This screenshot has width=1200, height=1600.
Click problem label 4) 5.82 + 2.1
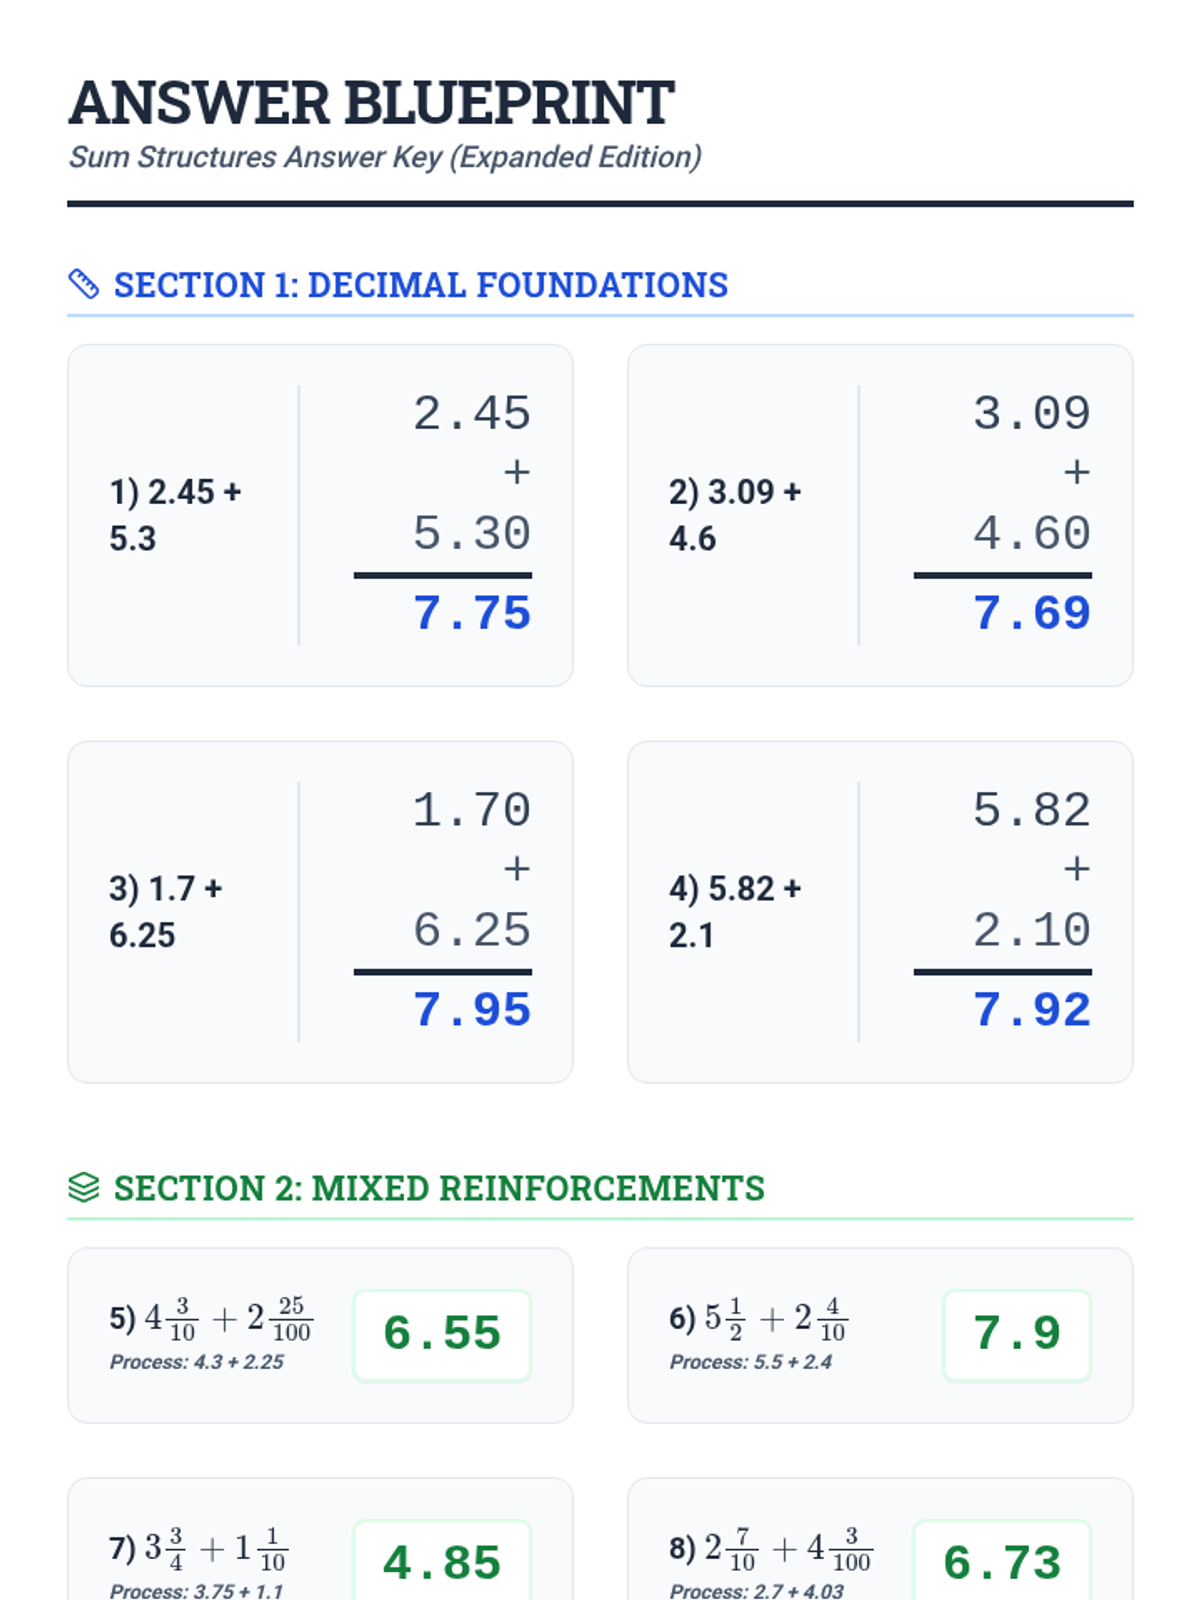pos(735,911)
